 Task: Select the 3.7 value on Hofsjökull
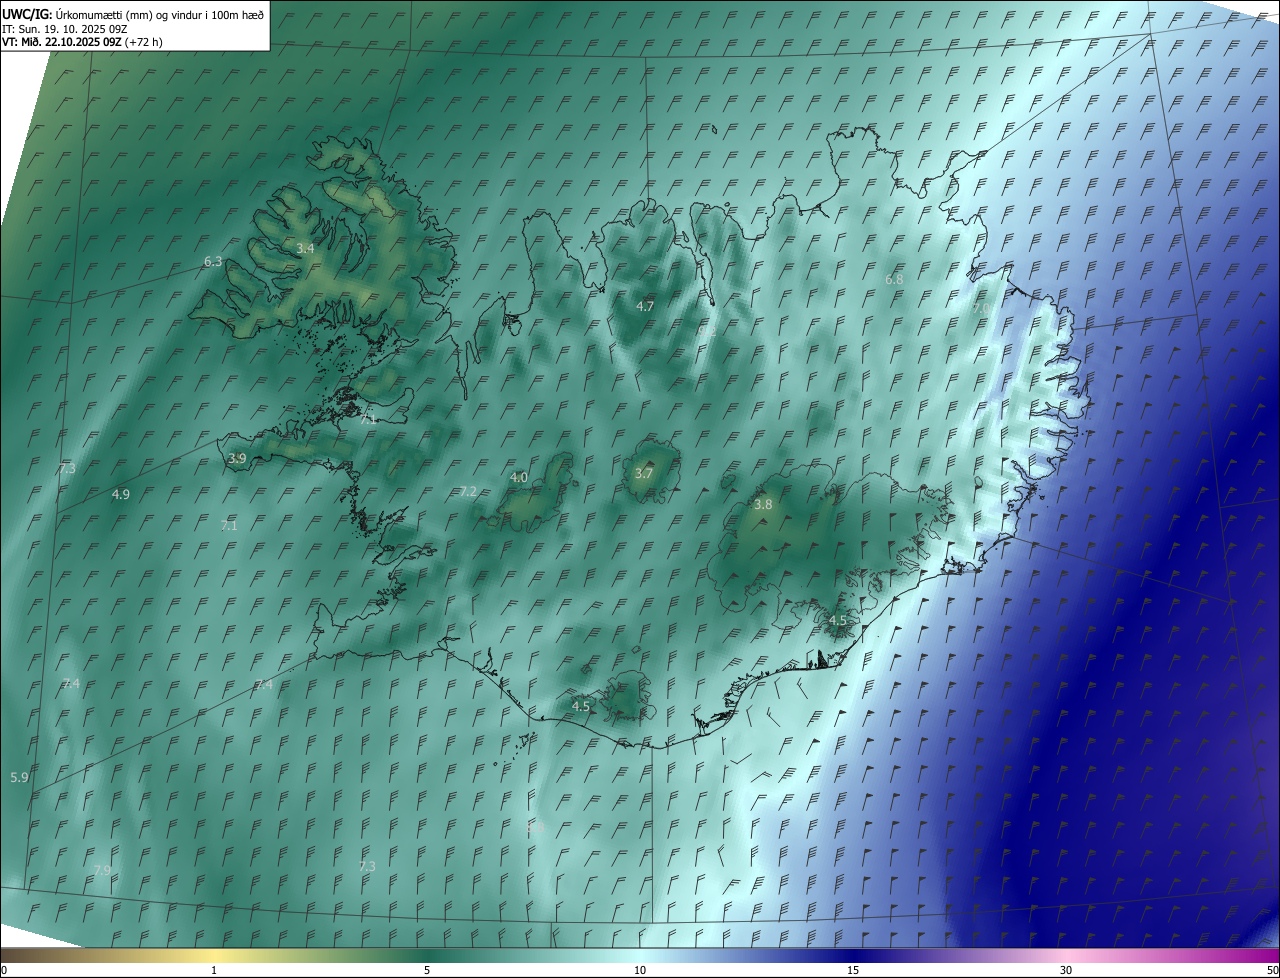click(644, 474)
